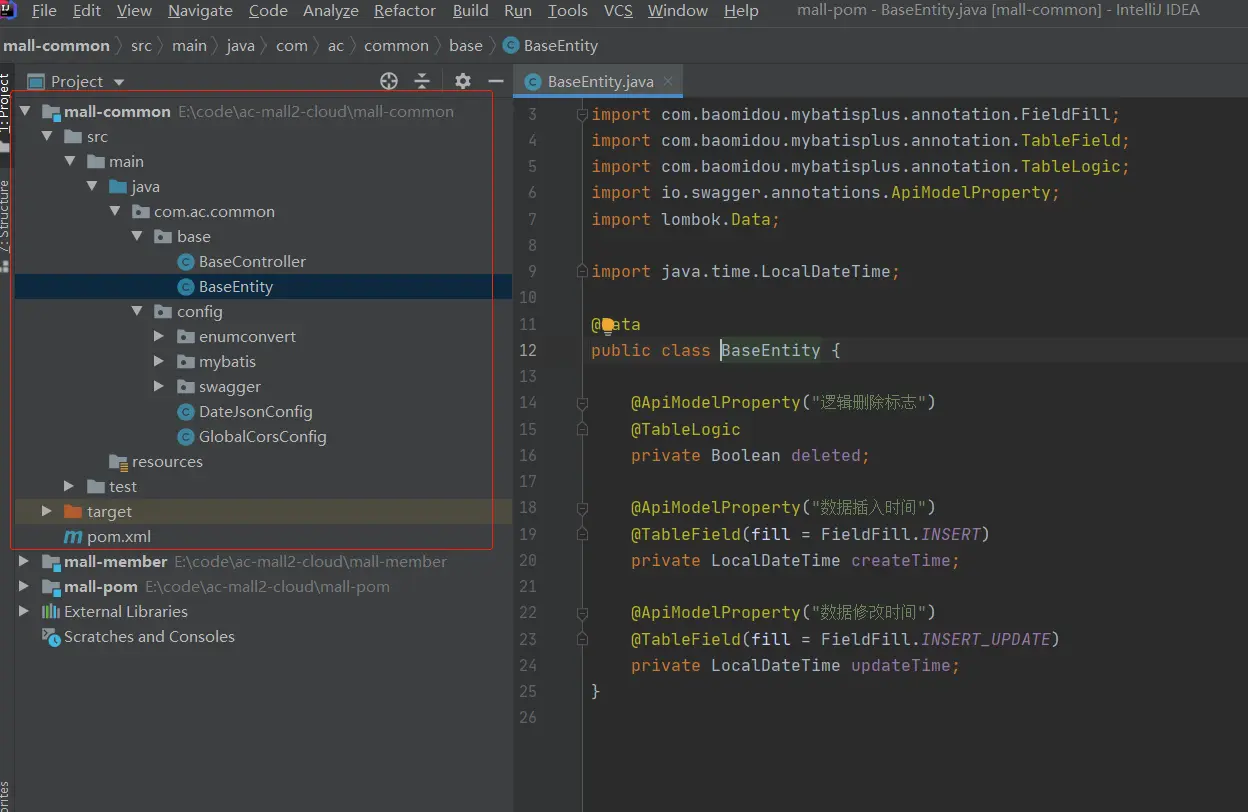
Task: Click the createTime field in code
Action: (x=900, y=560)
